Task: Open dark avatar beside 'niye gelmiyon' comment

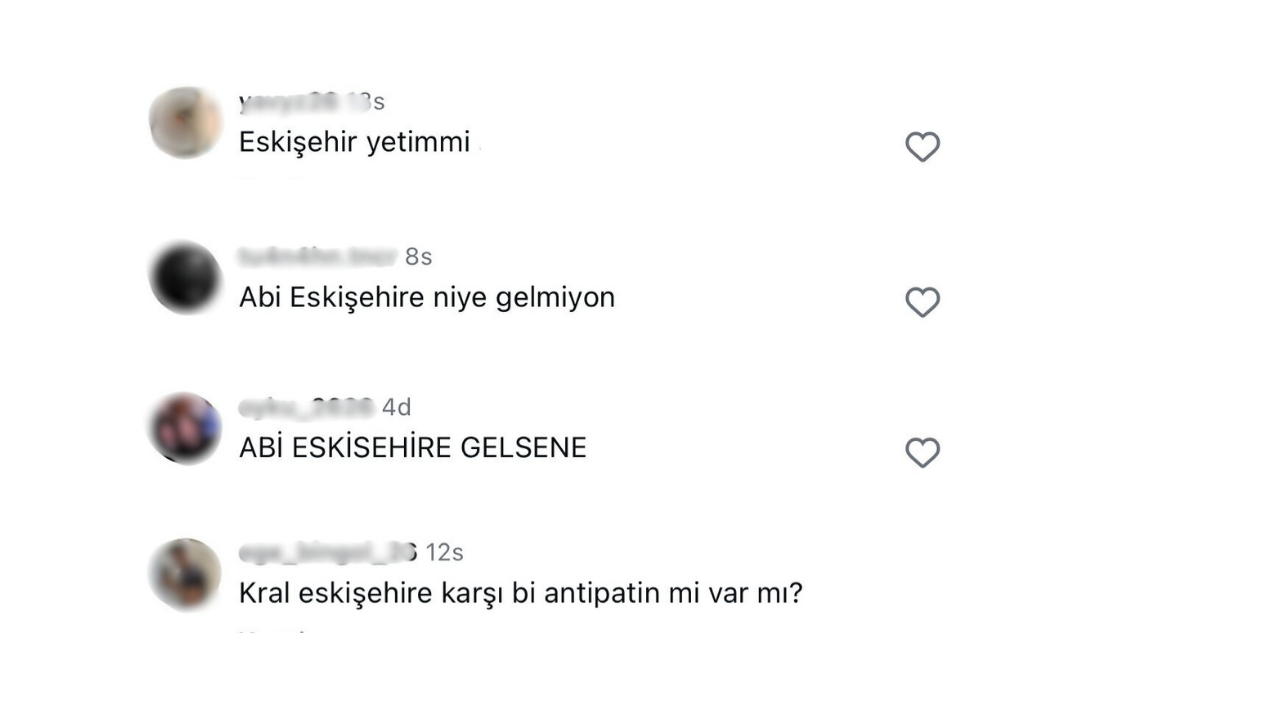Action: pyautogui.click(x=185, y=277)
